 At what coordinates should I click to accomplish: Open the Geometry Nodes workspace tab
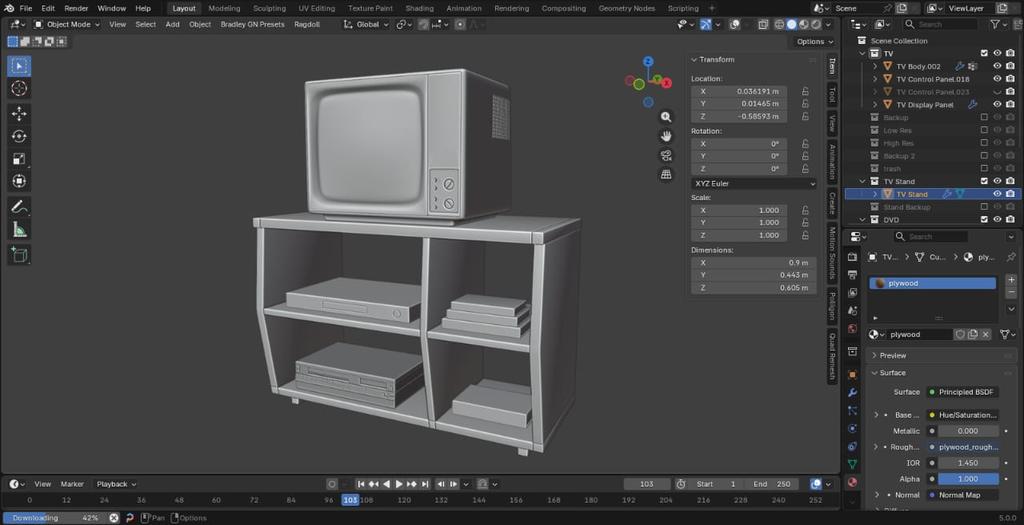pos(626,8)
